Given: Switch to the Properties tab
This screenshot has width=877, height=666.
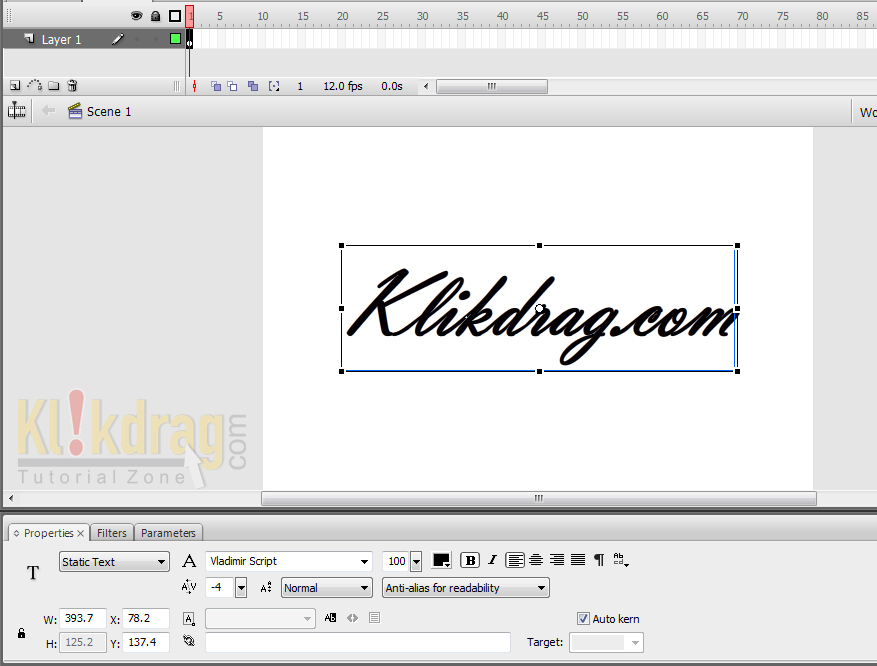Looking at the screenshot, I should pyautogui.click(x=49, y=533).
